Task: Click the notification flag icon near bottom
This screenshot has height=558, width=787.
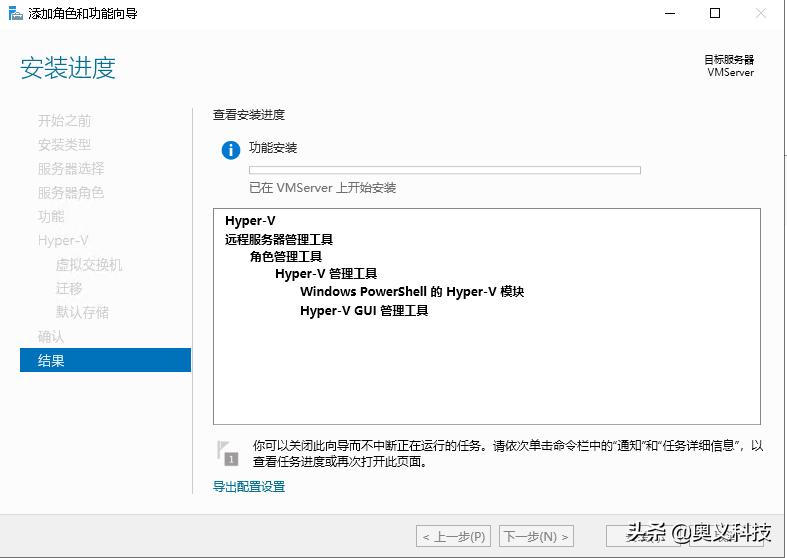Action: tap(227, 453)
